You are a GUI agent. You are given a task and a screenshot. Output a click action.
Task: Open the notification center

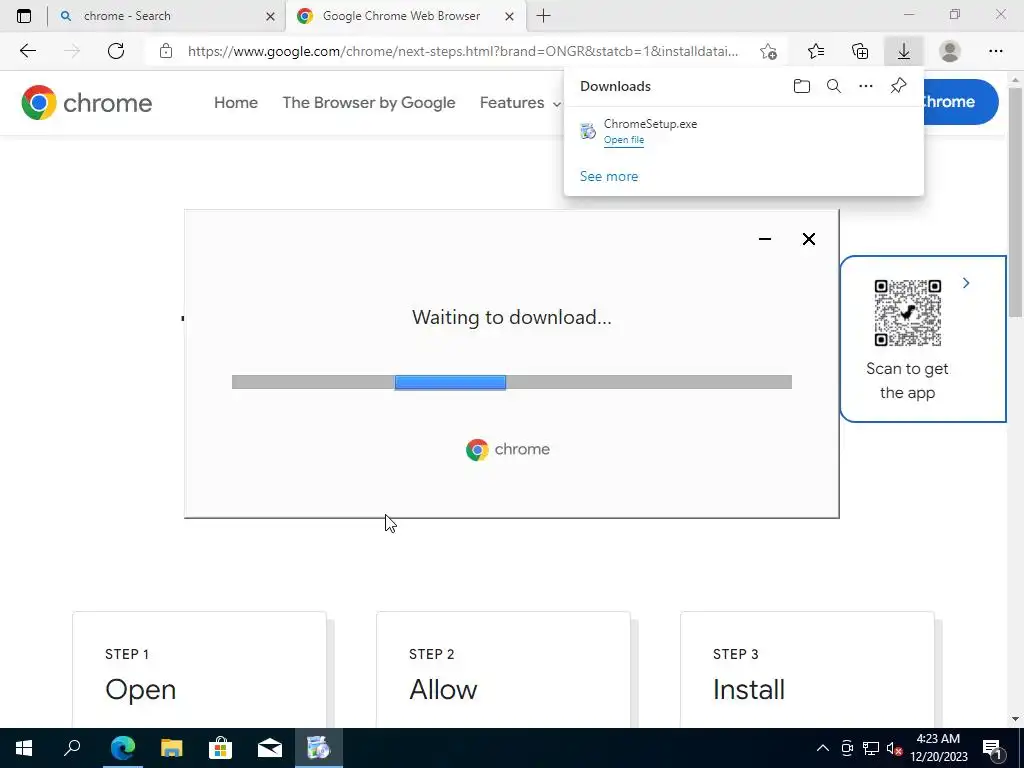[993, 749]
